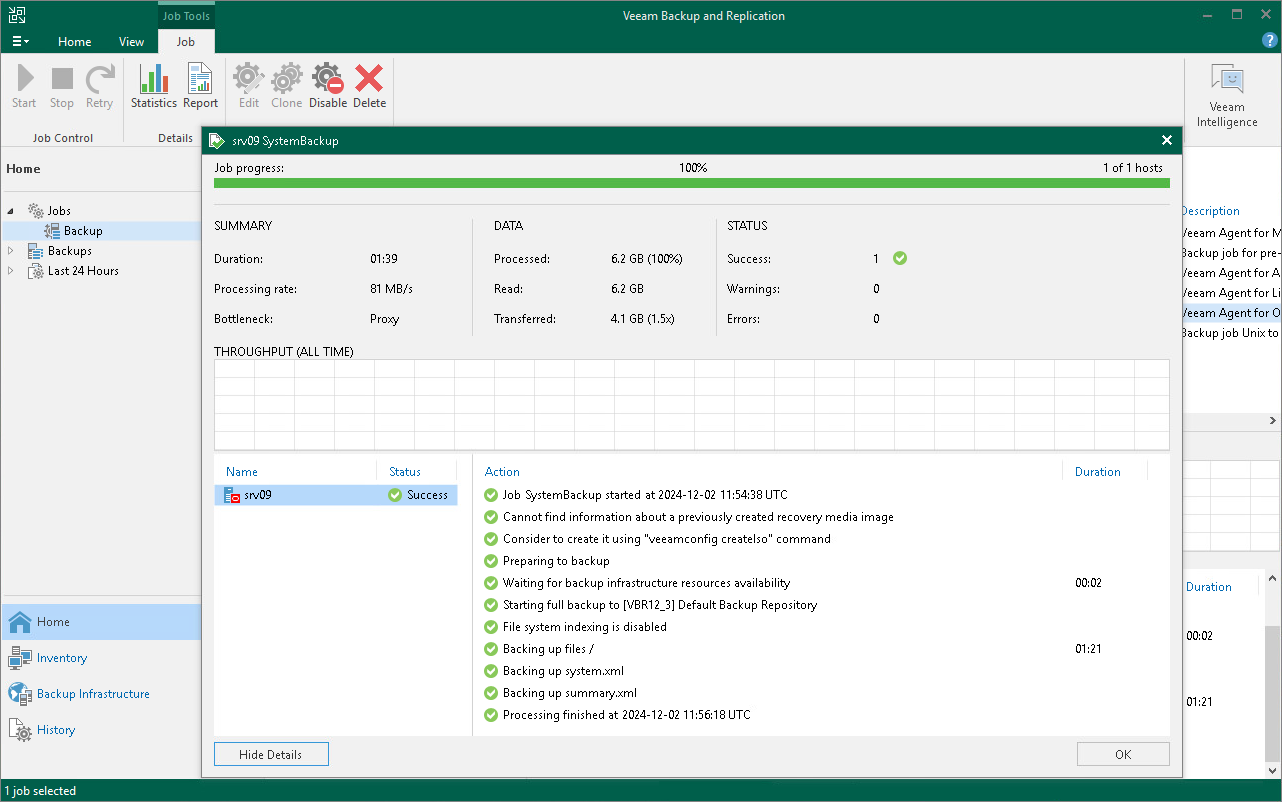1282x802 pixels.
Task: Open the main menu hamburger icon
Action: [19, 41]
